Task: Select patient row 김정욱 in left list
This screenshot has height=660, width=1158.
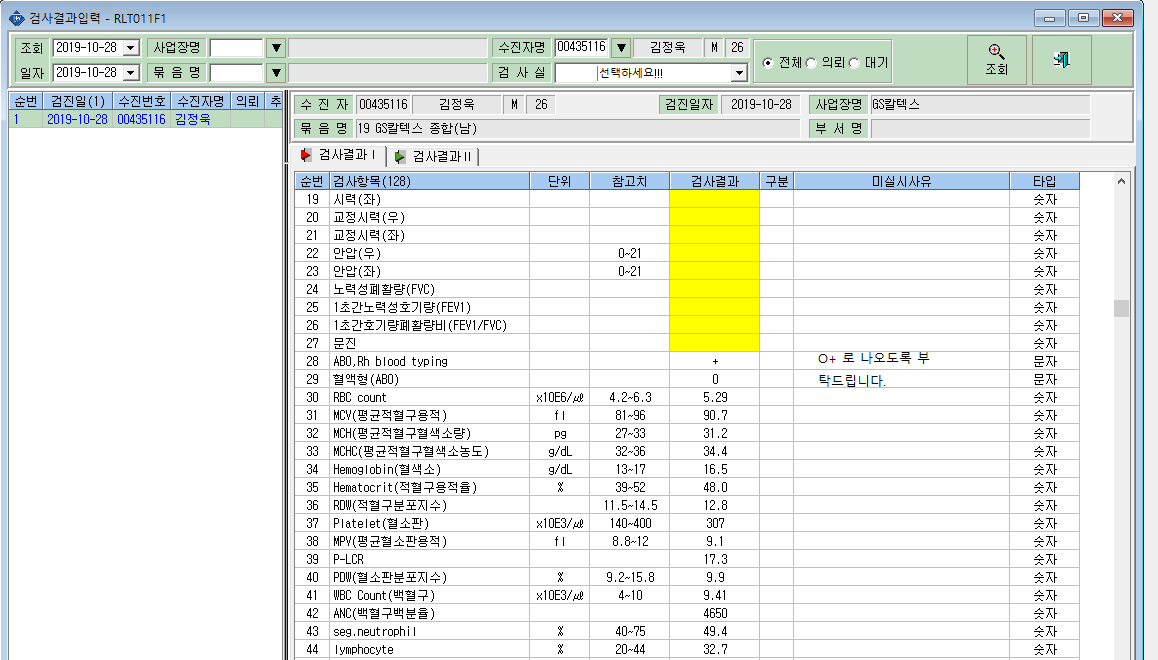Action: point(145,119)
